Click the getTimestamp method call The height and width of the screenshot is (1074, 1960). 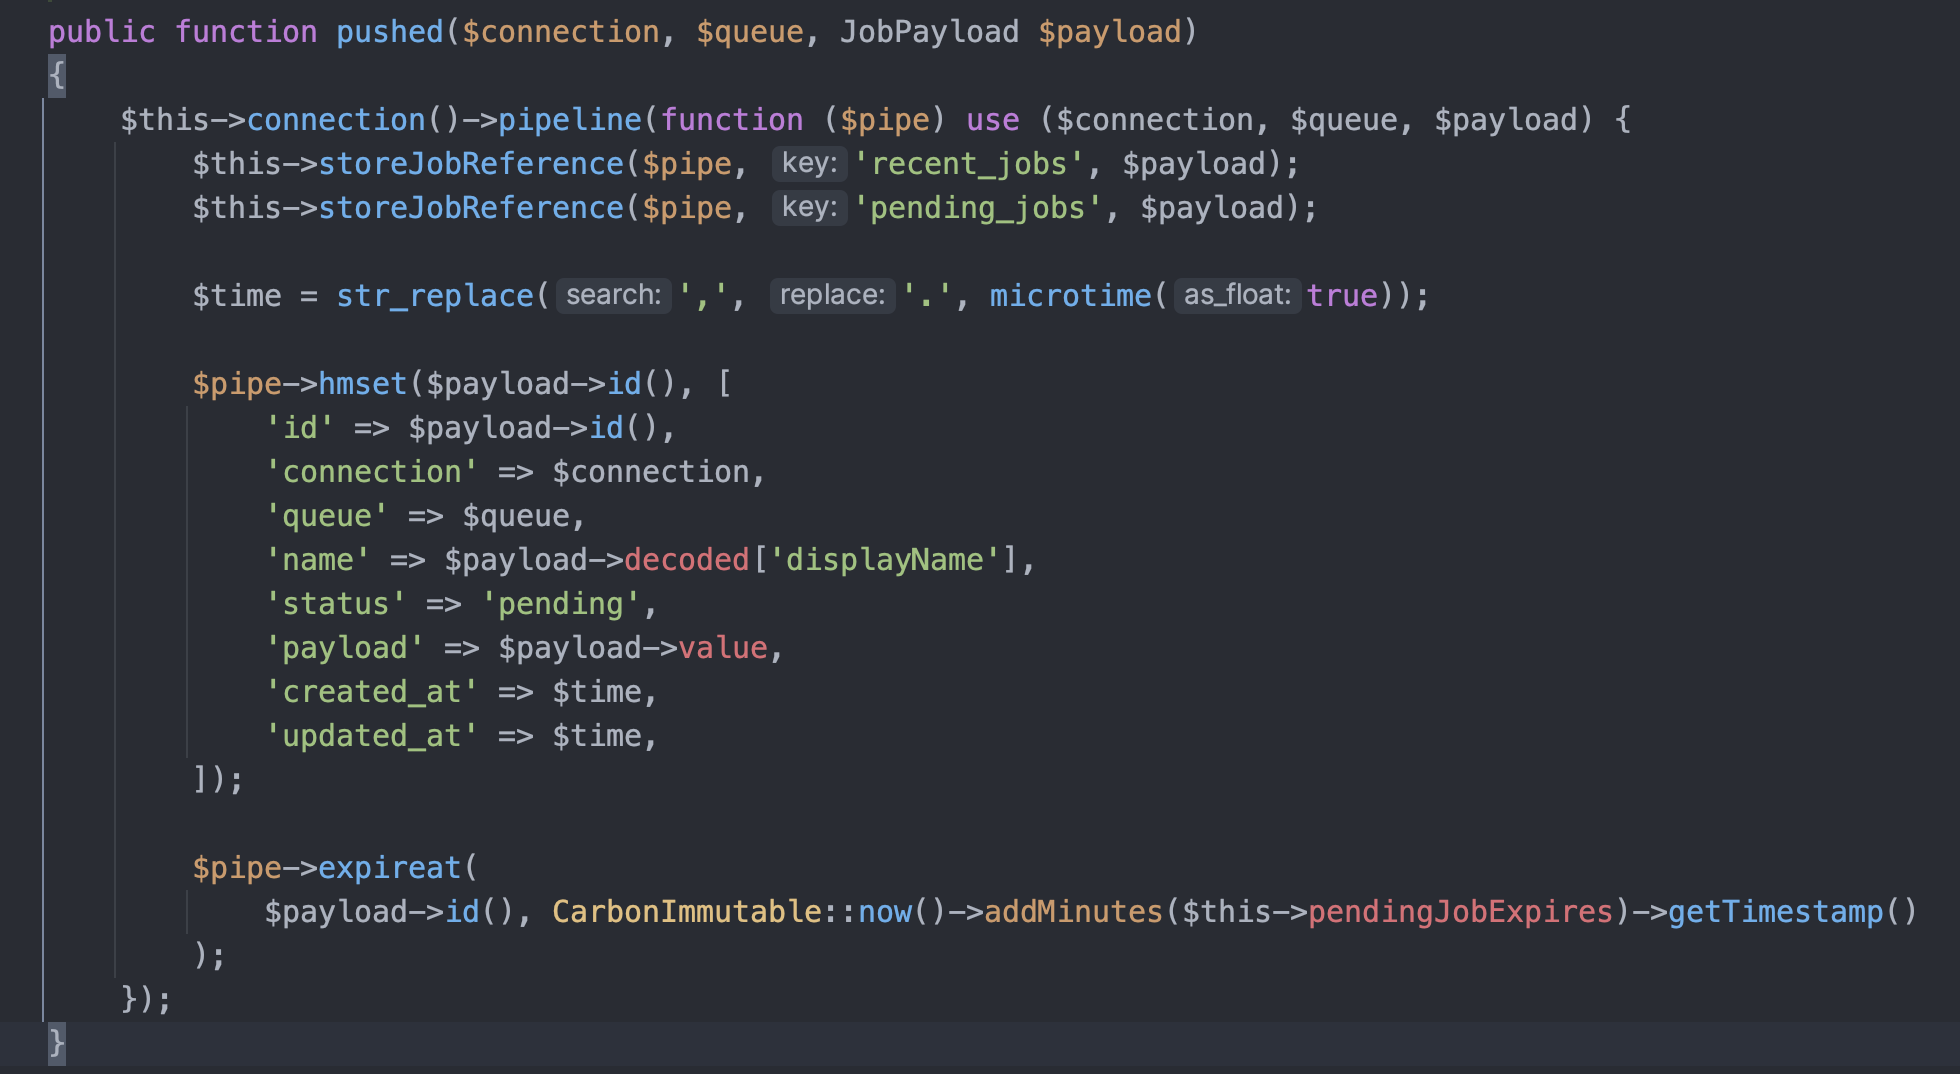1782,911
